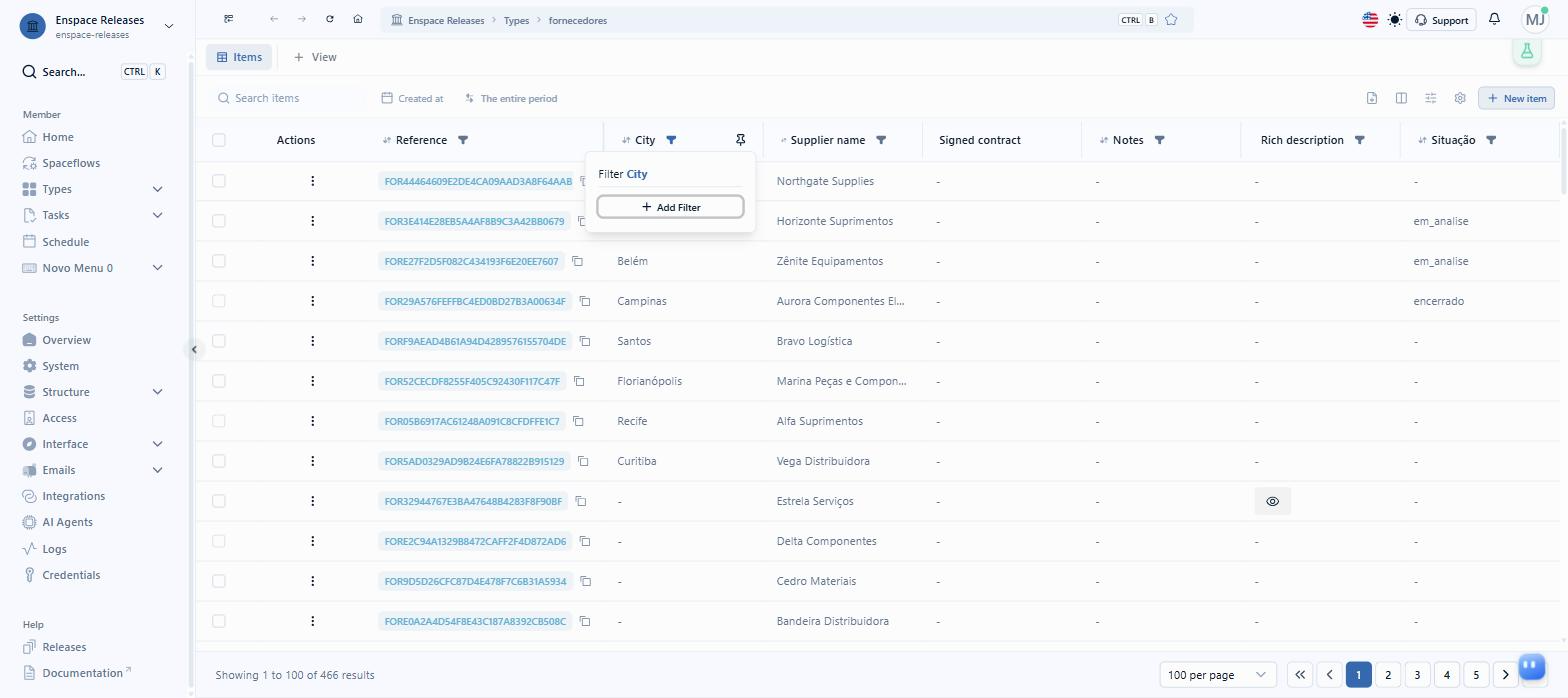Check the select-all header checkbox
Viewport: 1568px width, 698px height.
pyautogui.click(x=219, y=140)
